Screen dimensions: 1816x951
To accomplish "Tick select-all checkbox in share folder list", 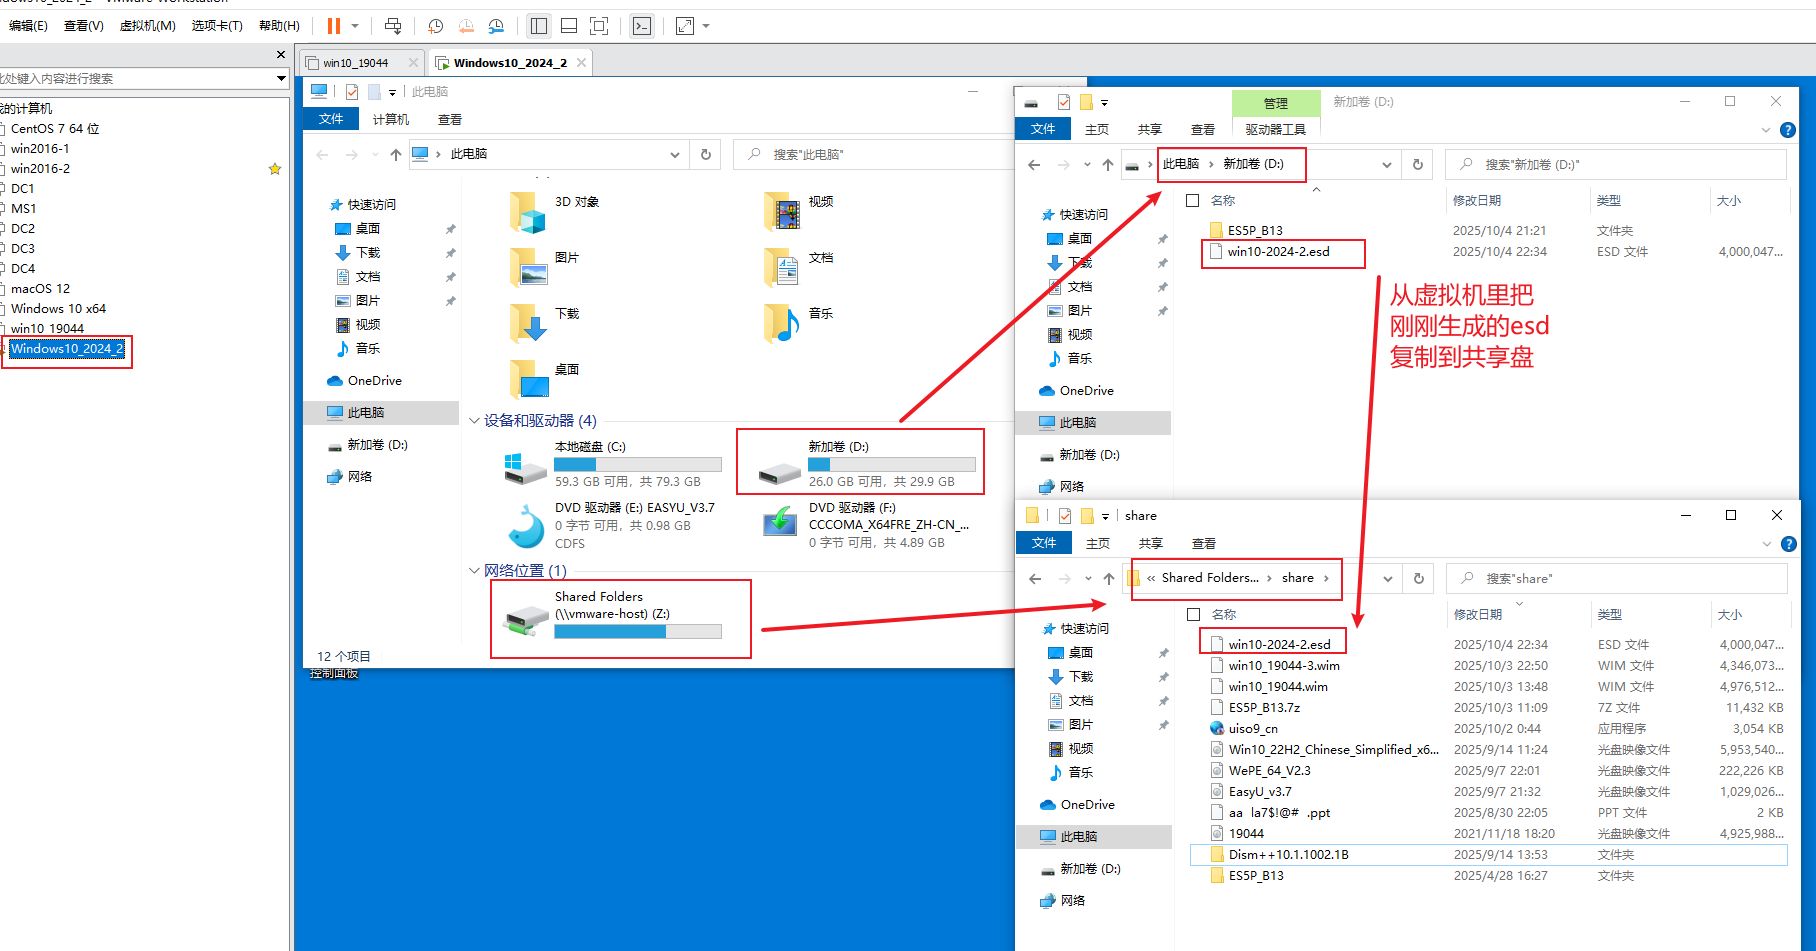I will (x=1193, y=614).
